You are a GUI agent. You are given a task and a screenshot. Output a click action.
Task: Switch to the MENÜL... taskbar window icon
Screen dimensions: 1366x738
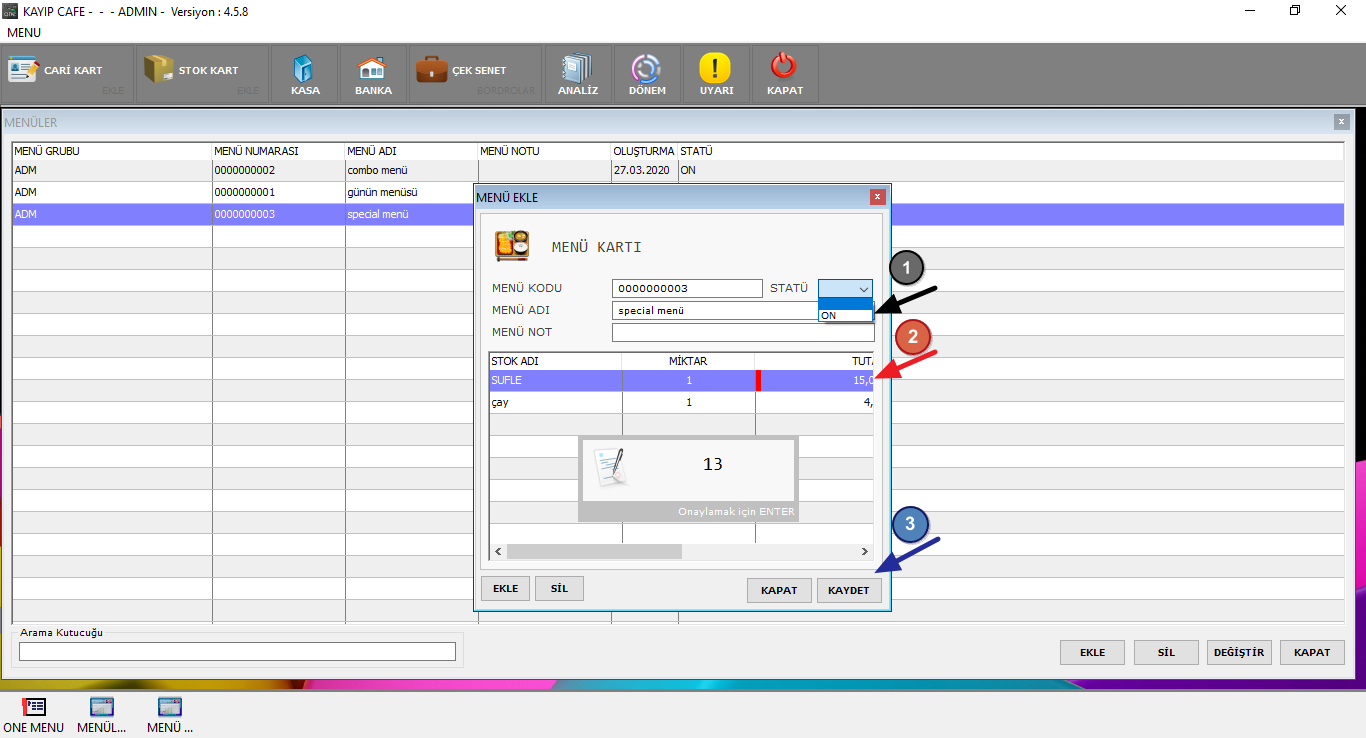(x=101, y=706)
